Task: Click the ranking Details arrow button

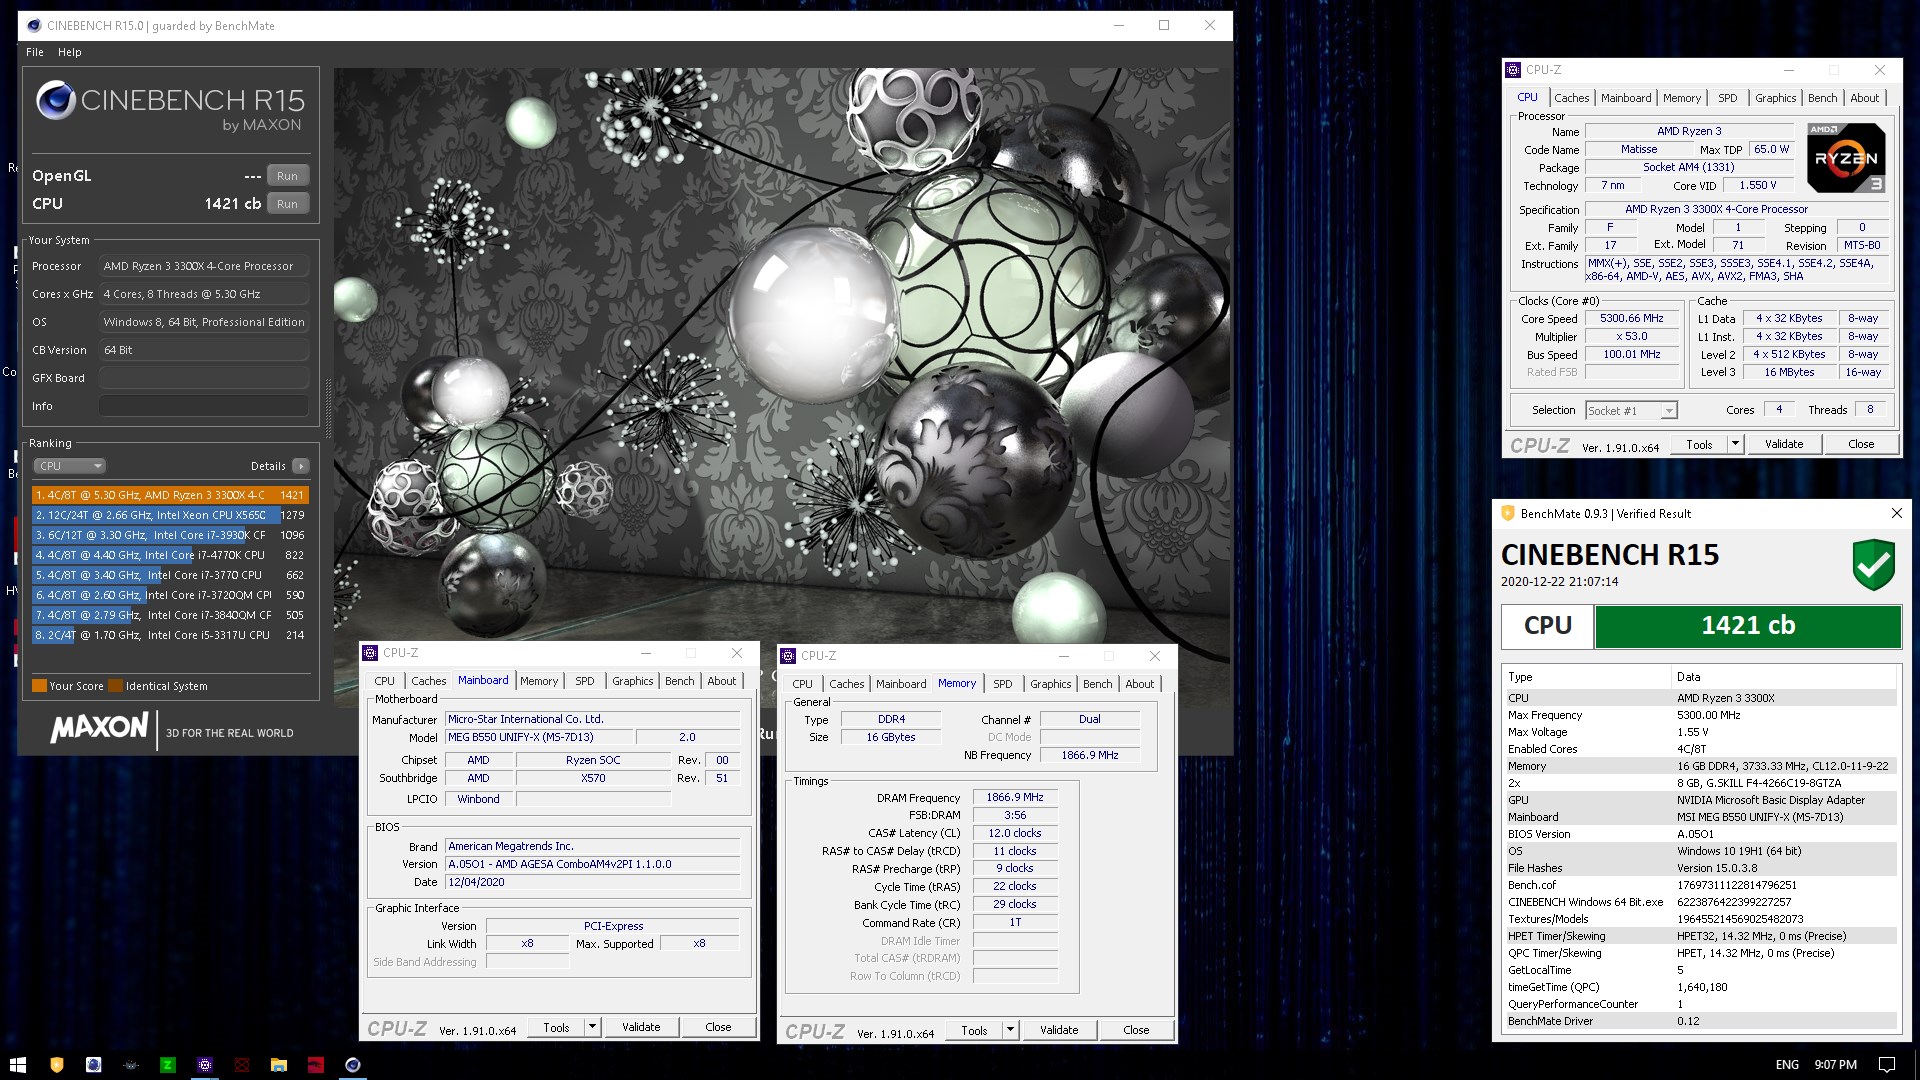Action: [301, 466]
